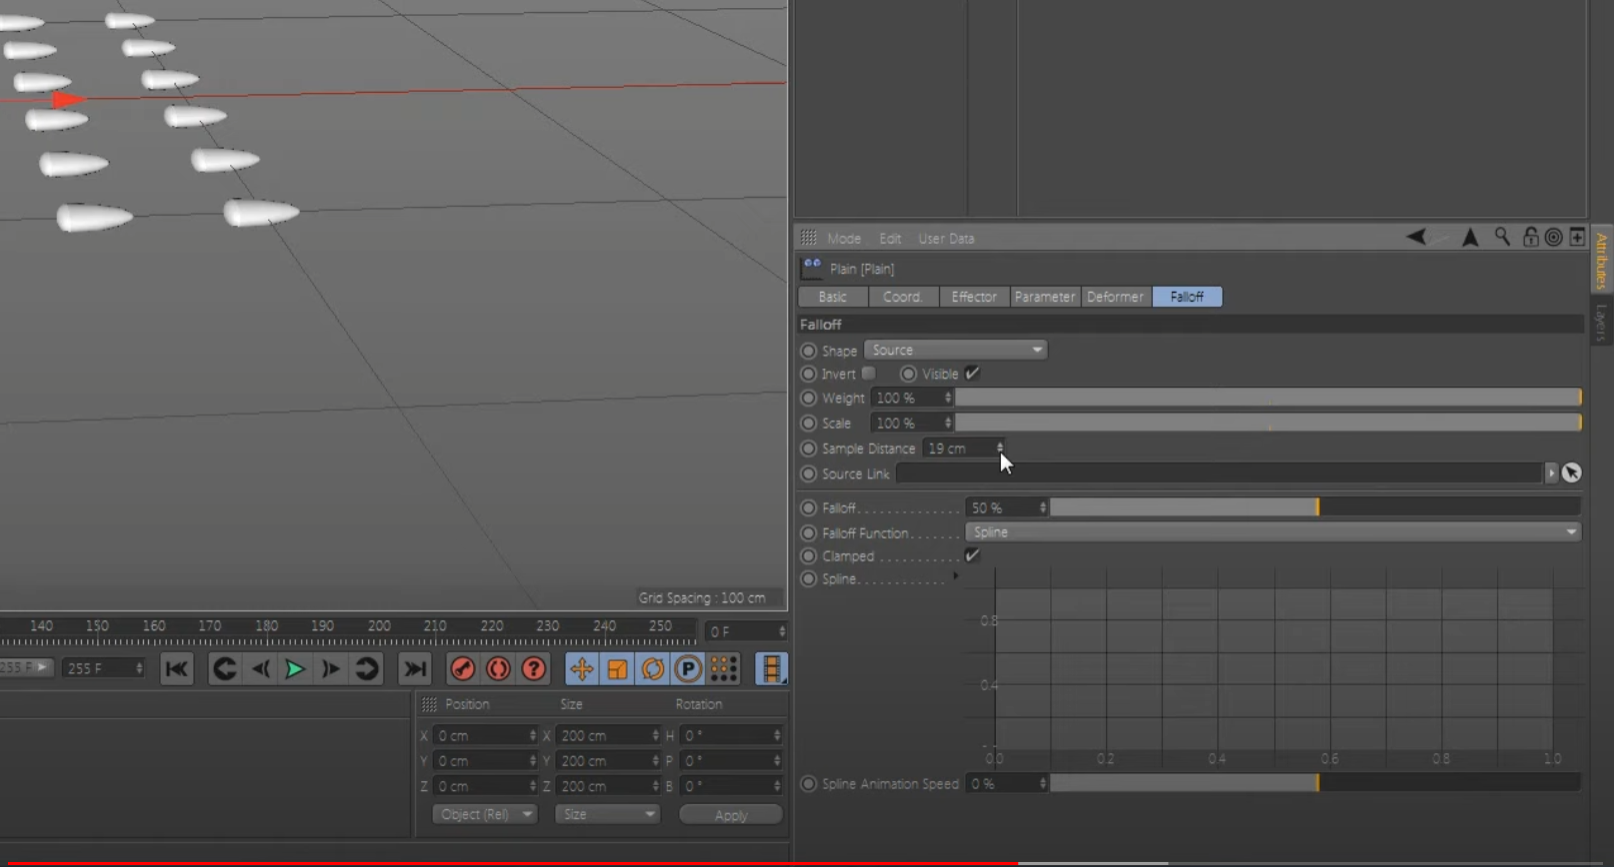Adjust the Spline Animation Speed slider

pyautogui.click(x=1315, y=783)
